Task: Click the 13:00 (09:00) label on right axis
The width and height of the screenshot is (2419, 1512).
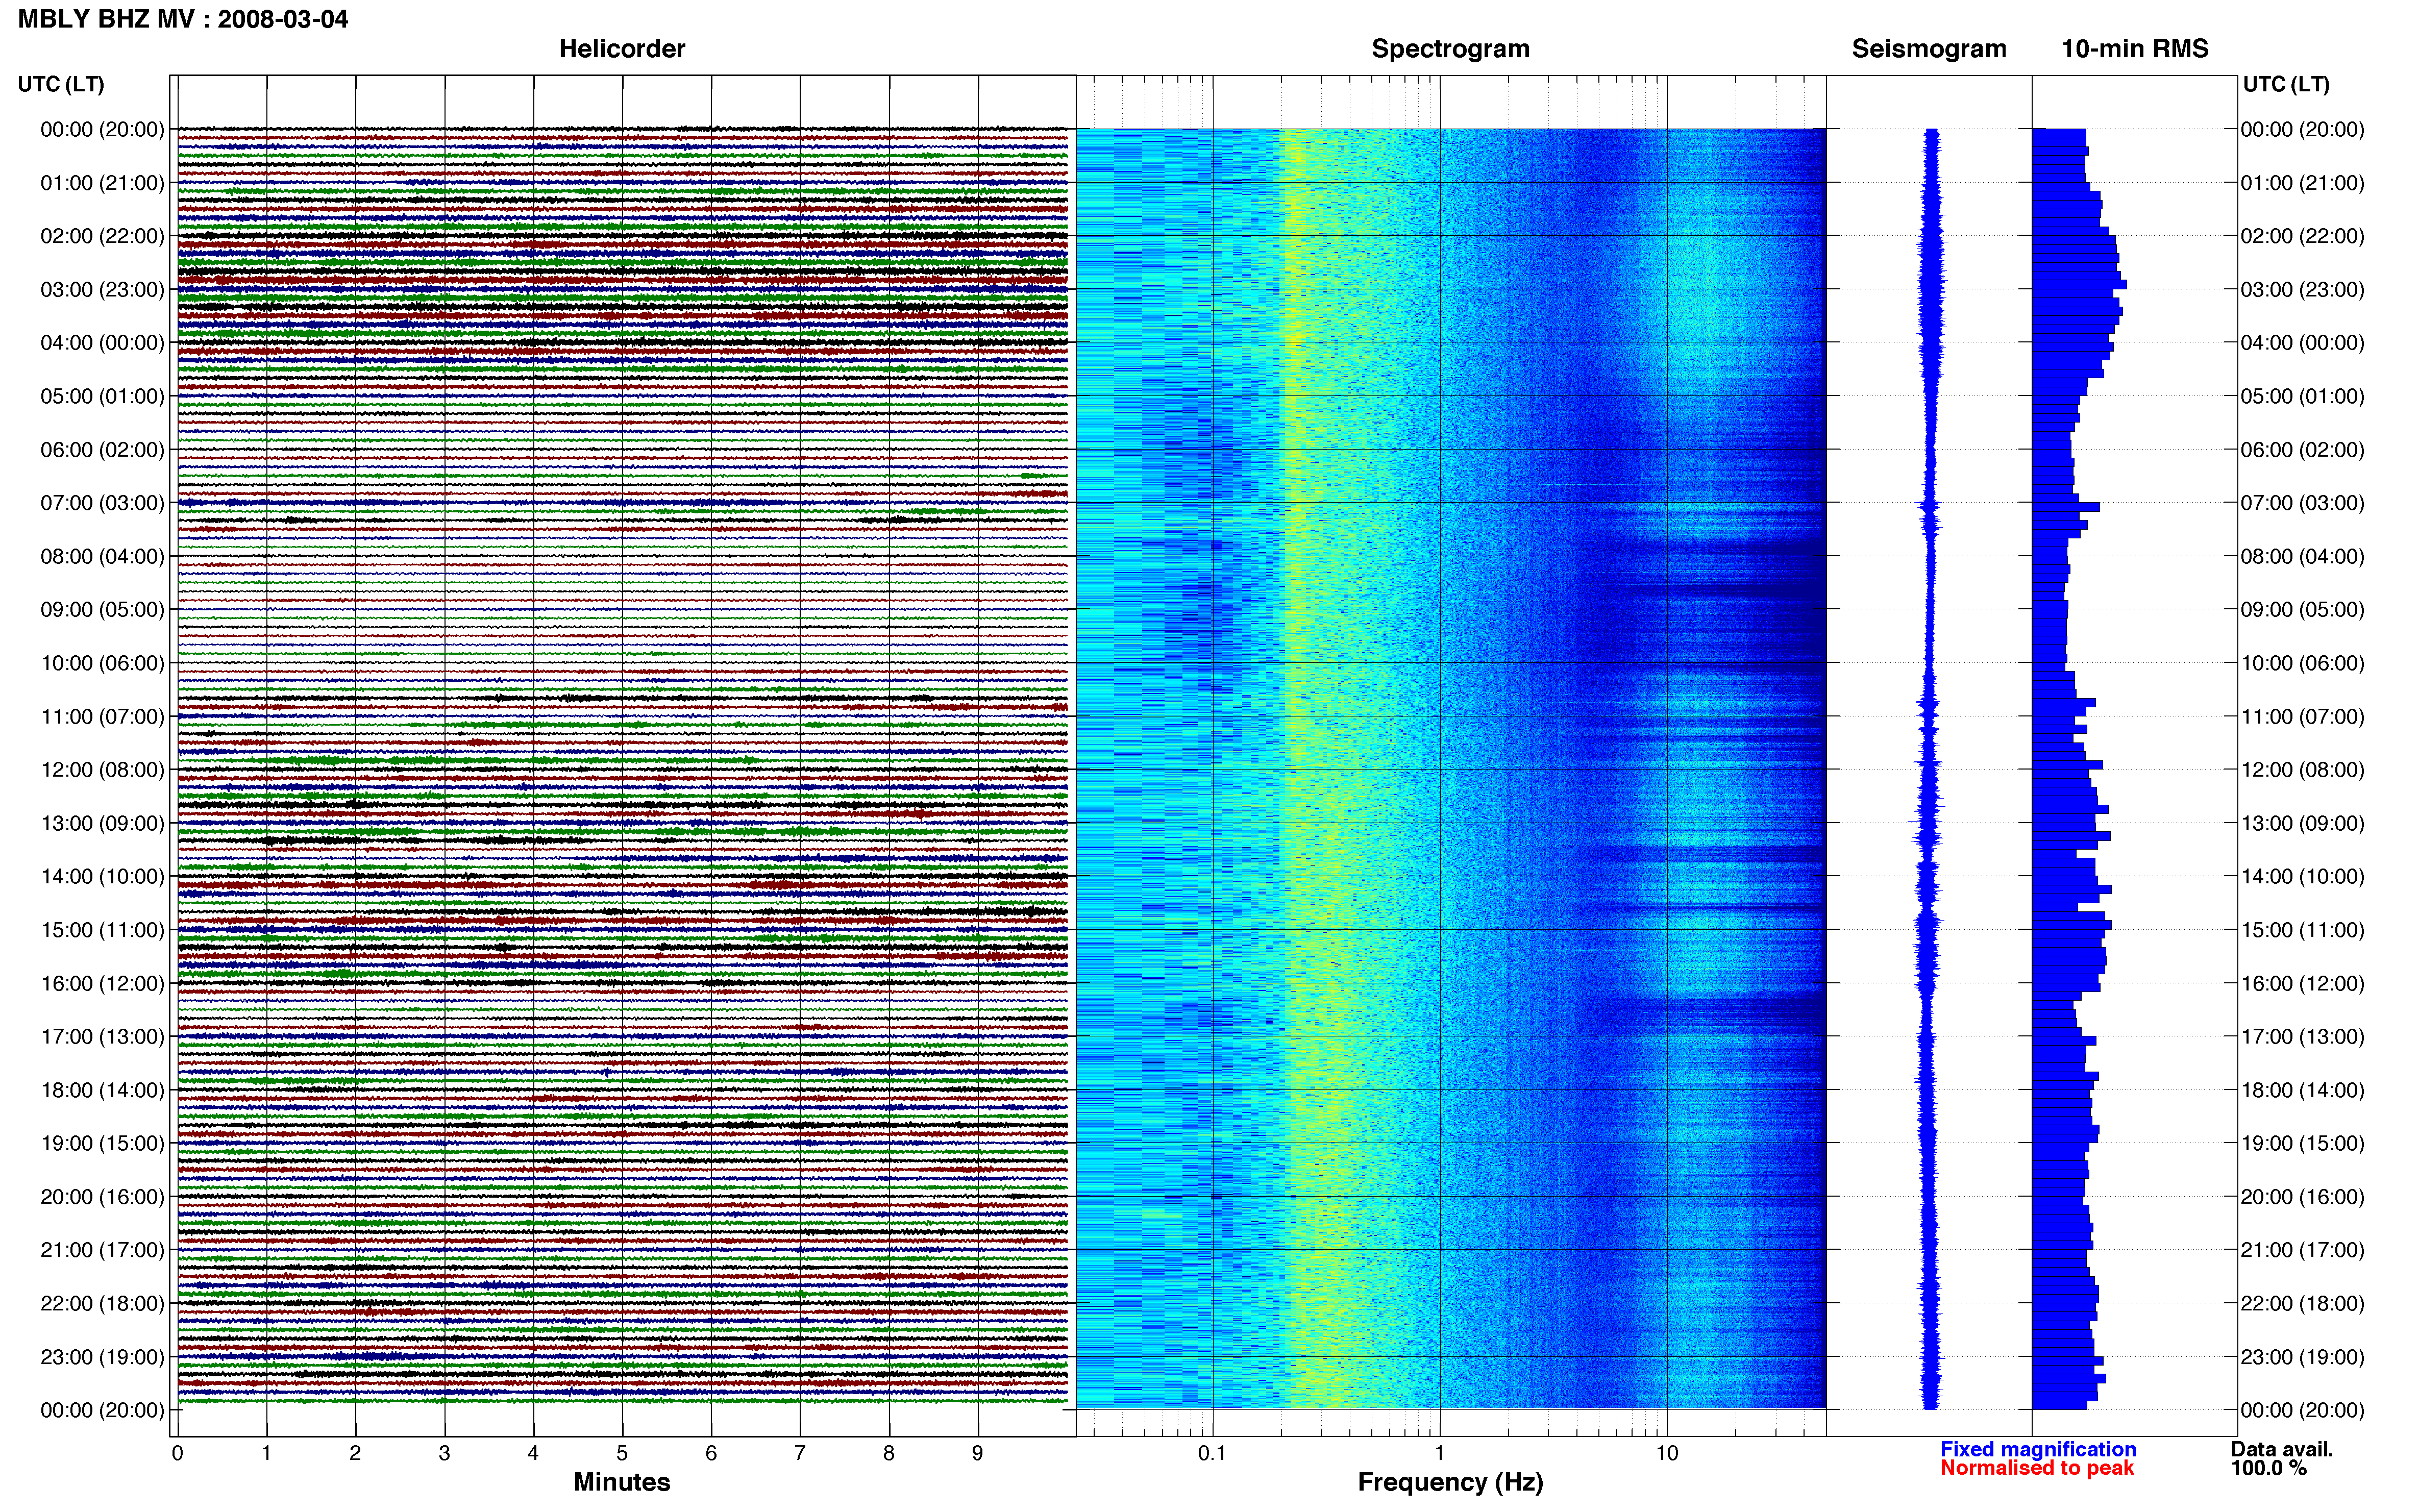Action: click(x=2302, y=824)
